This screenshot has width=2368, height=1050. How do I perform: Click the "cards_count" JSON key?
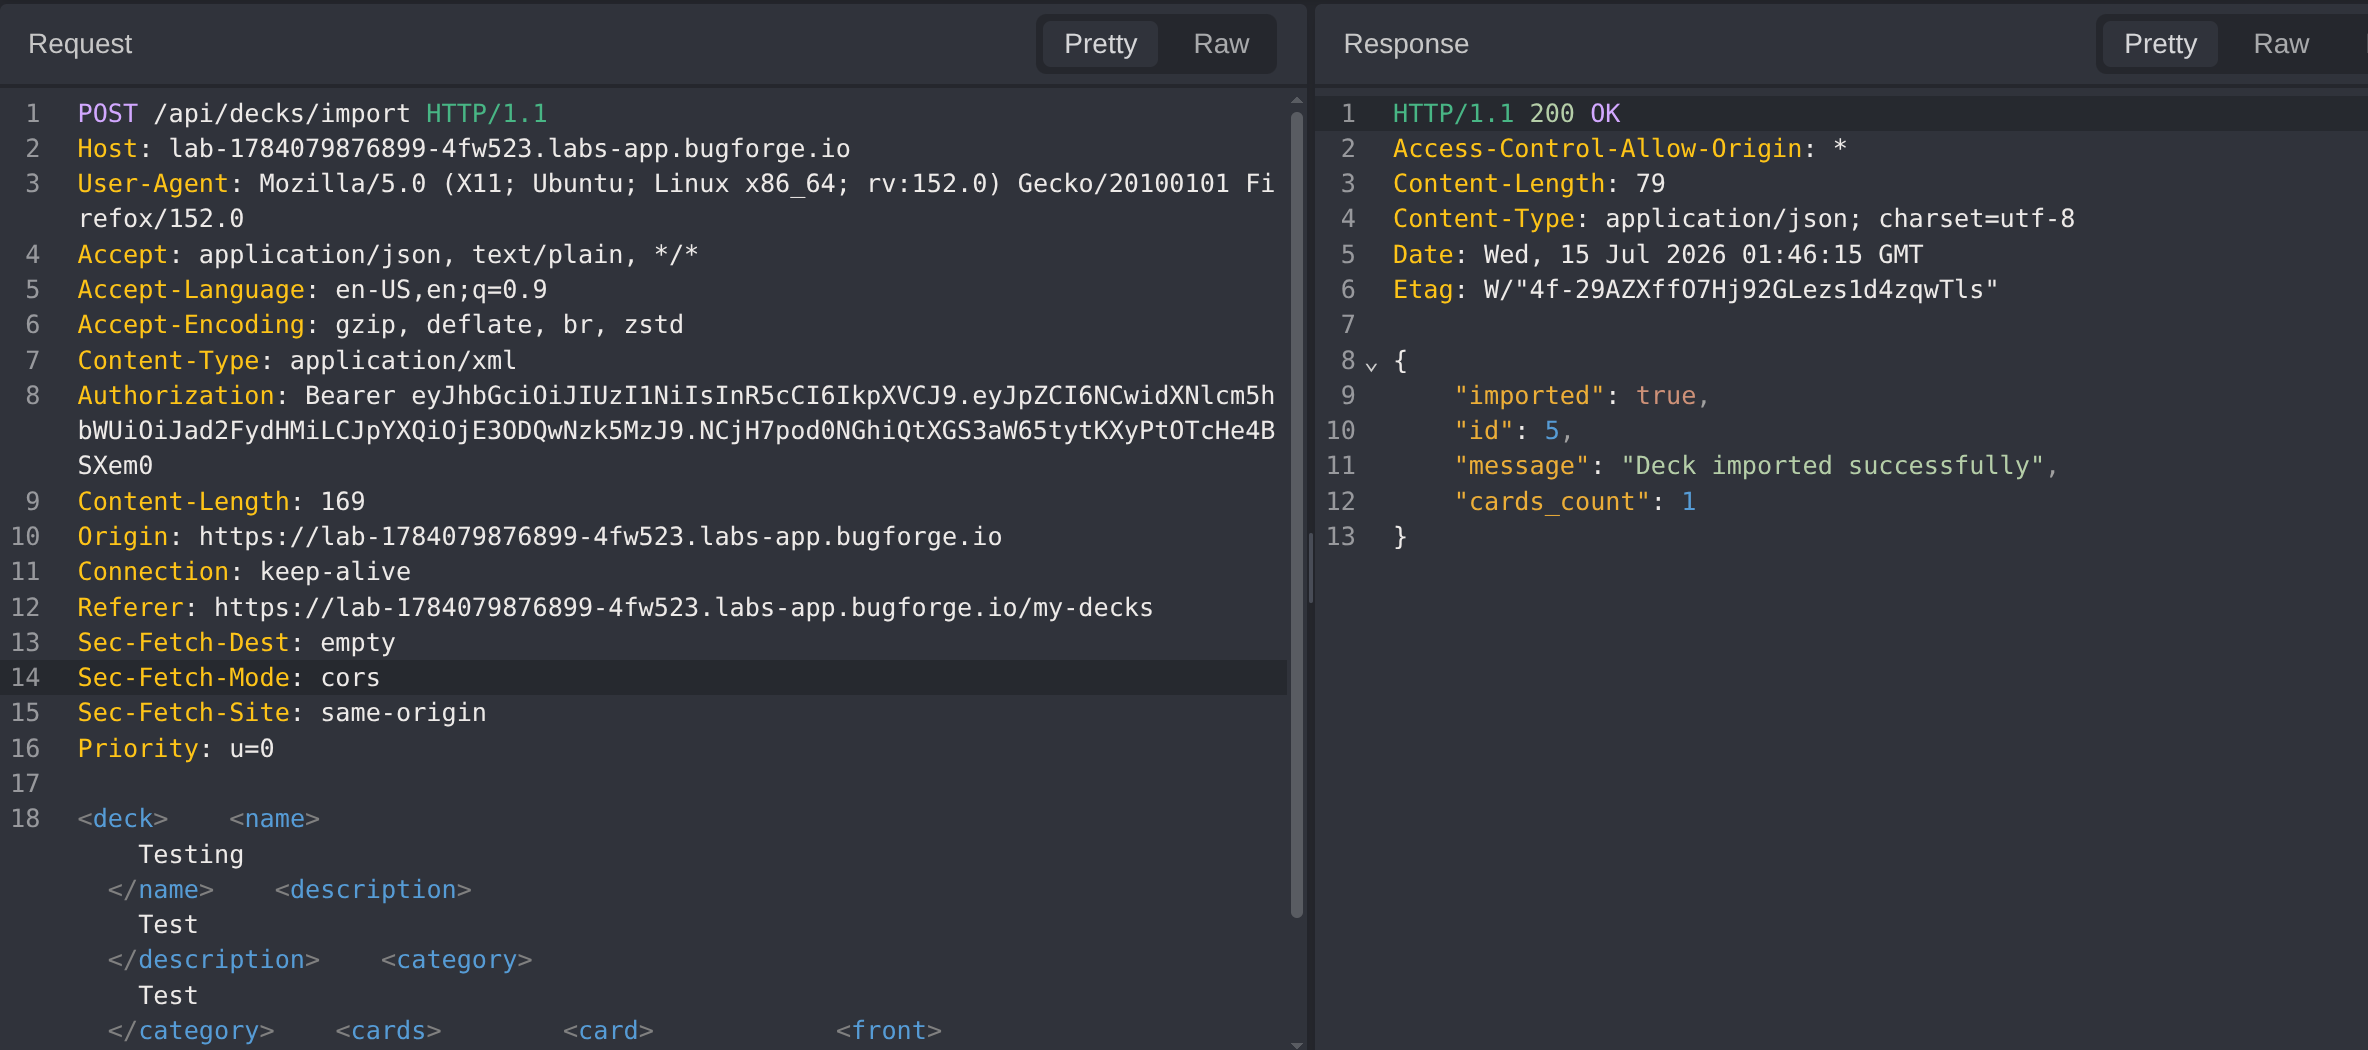tap(1552, 502)
